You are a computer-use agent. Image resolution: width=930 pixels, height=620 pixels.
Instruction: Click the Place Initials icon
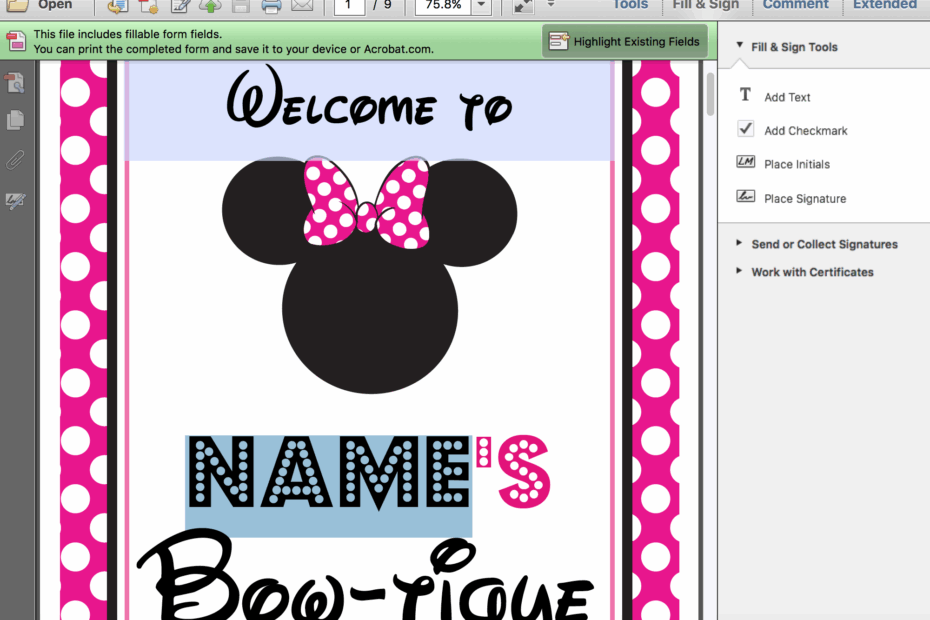(x=746, y=161)
